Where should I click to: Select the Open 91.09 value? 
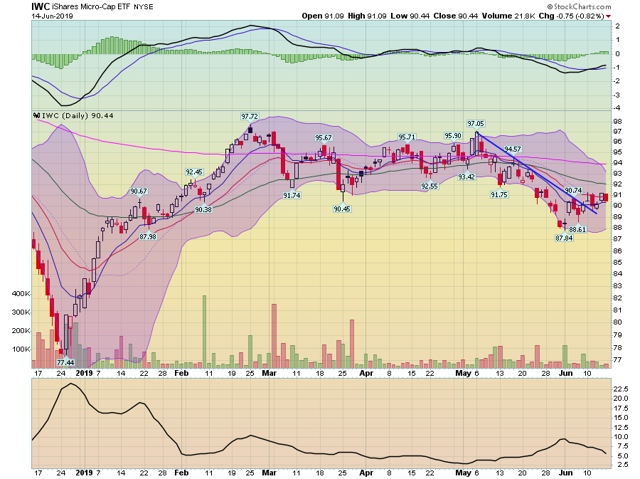[x=322, y=16]
